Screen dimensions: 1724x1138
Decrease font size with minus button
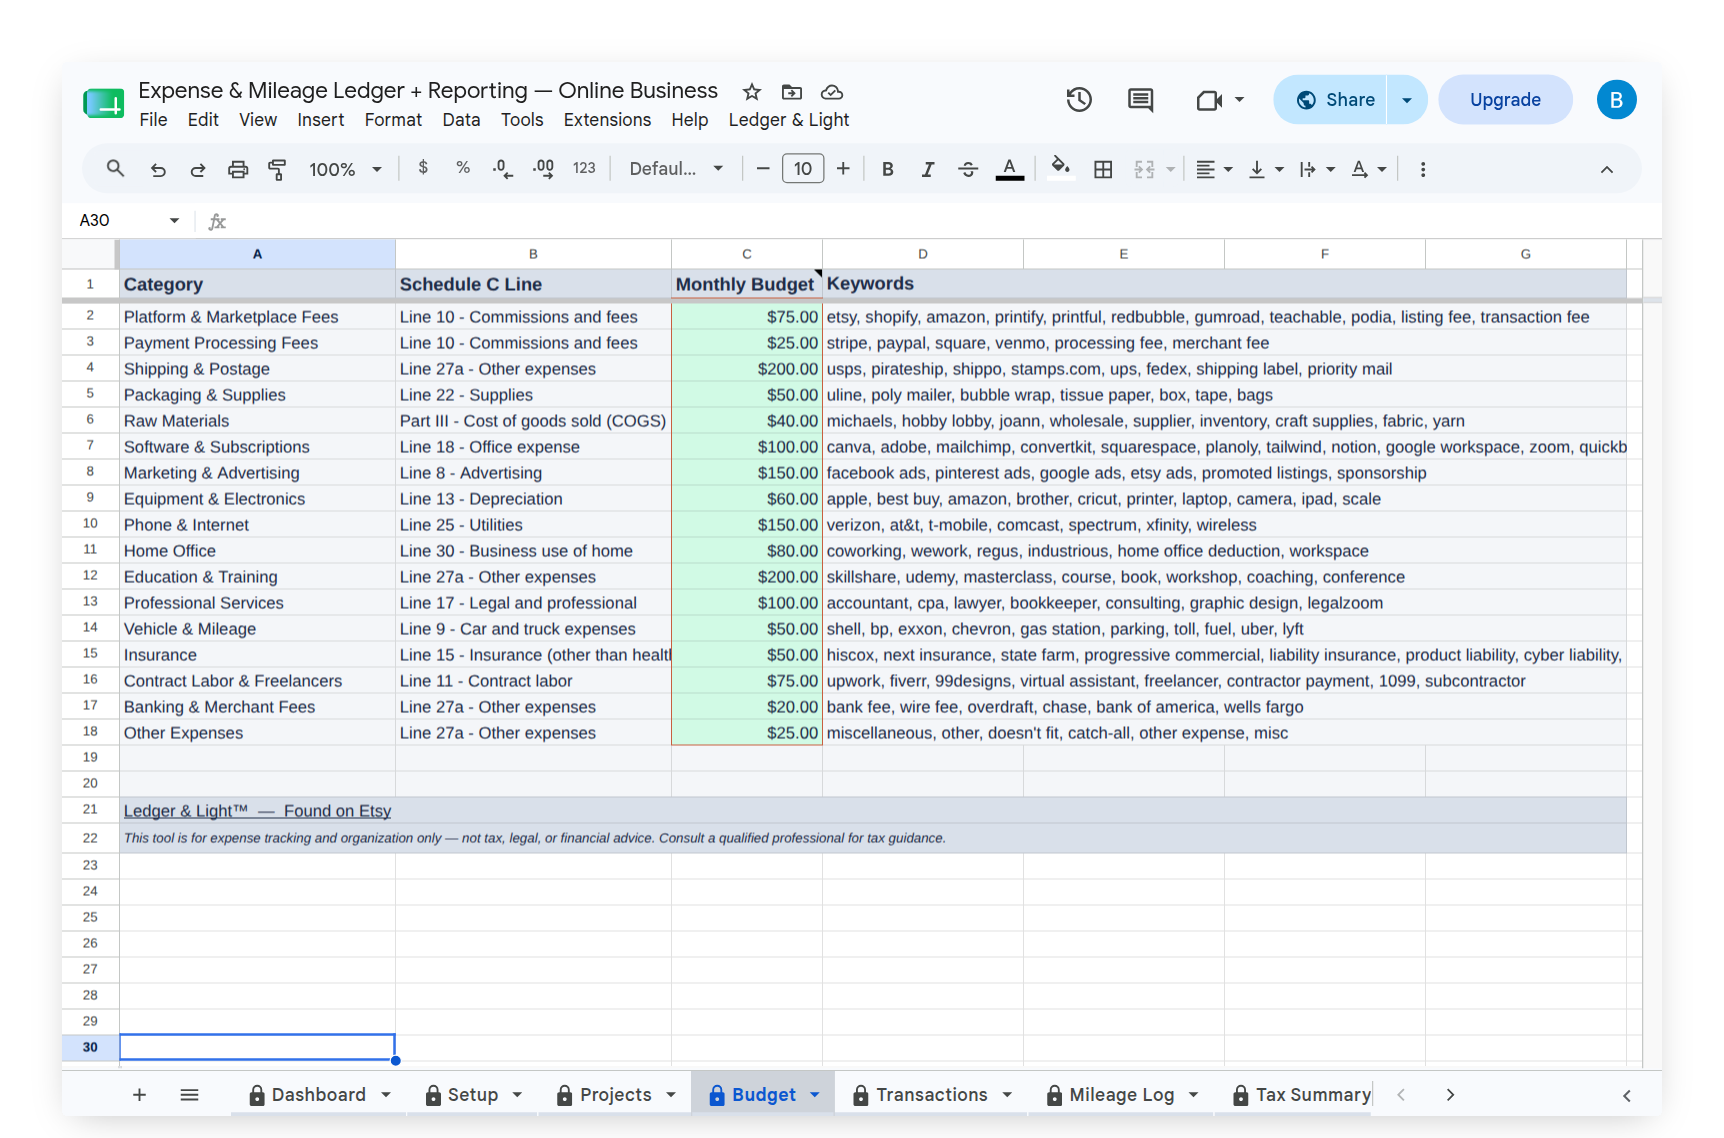click(x=763, y=169)
